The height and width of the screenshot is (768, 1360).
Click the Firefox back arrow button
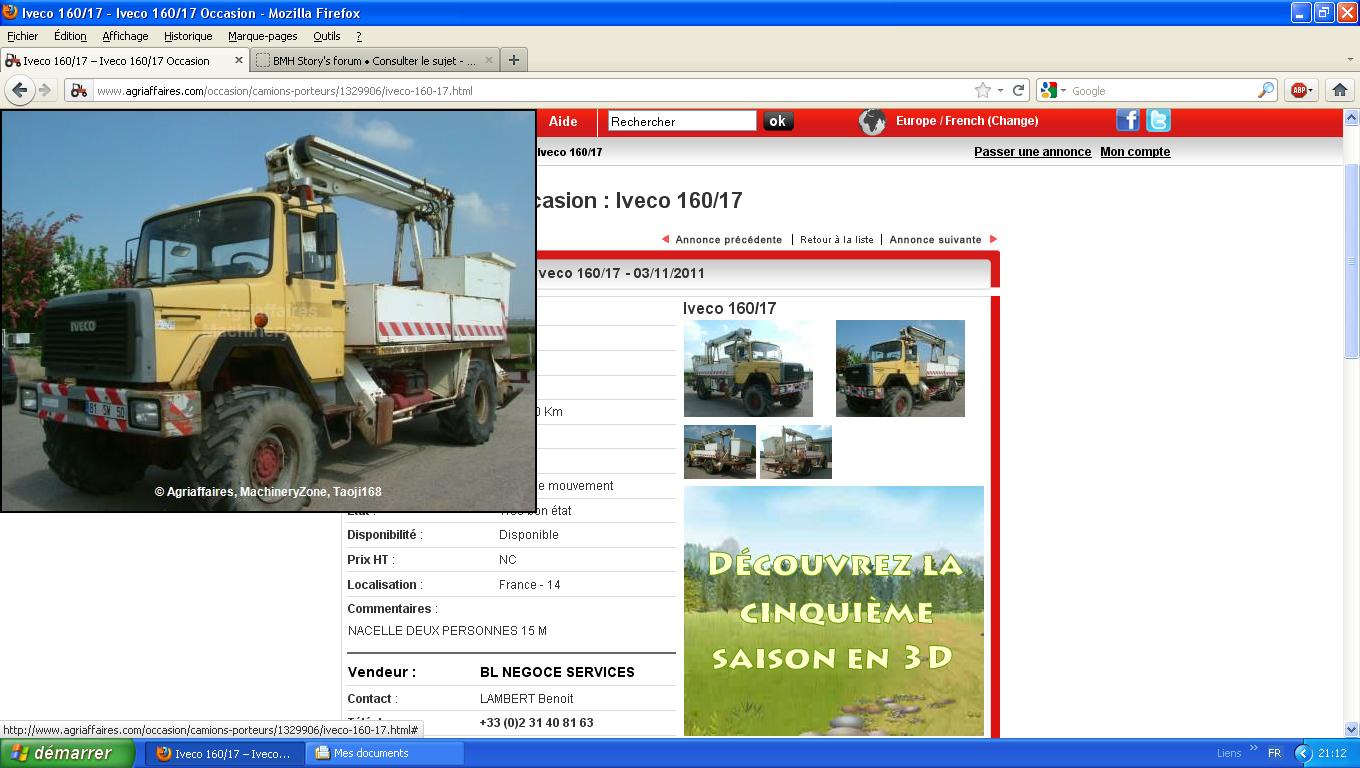pos(19,90)
